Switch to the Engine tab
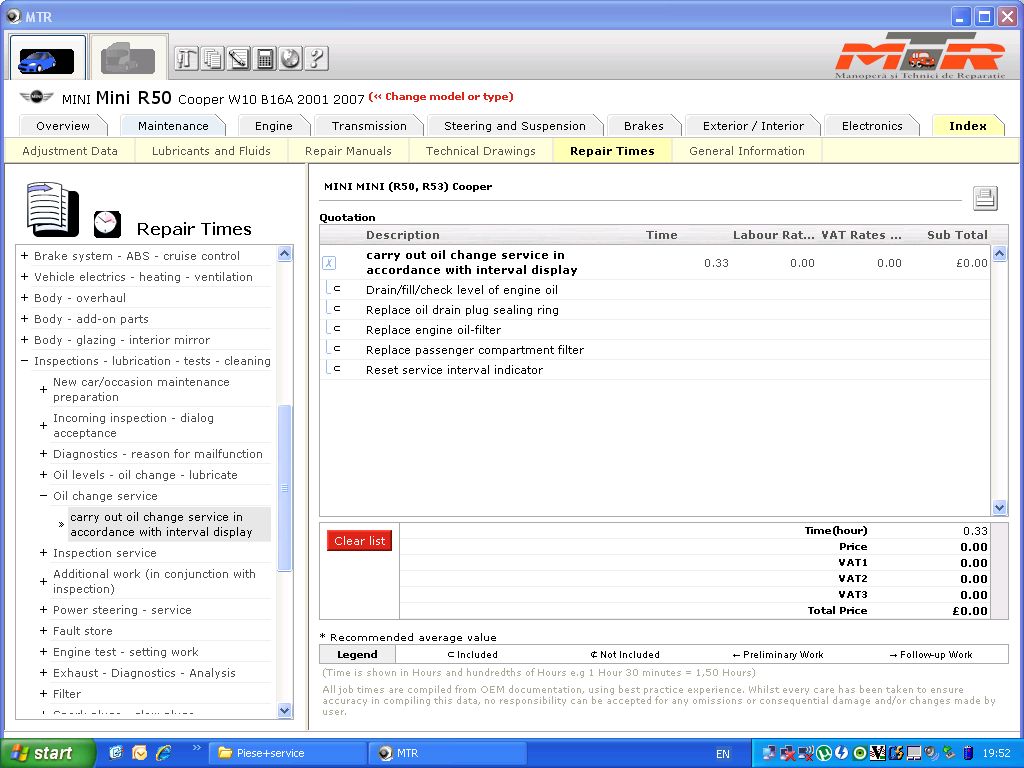Image resolution: width=1024 pixels, height=768 pixels. (273, 126)
